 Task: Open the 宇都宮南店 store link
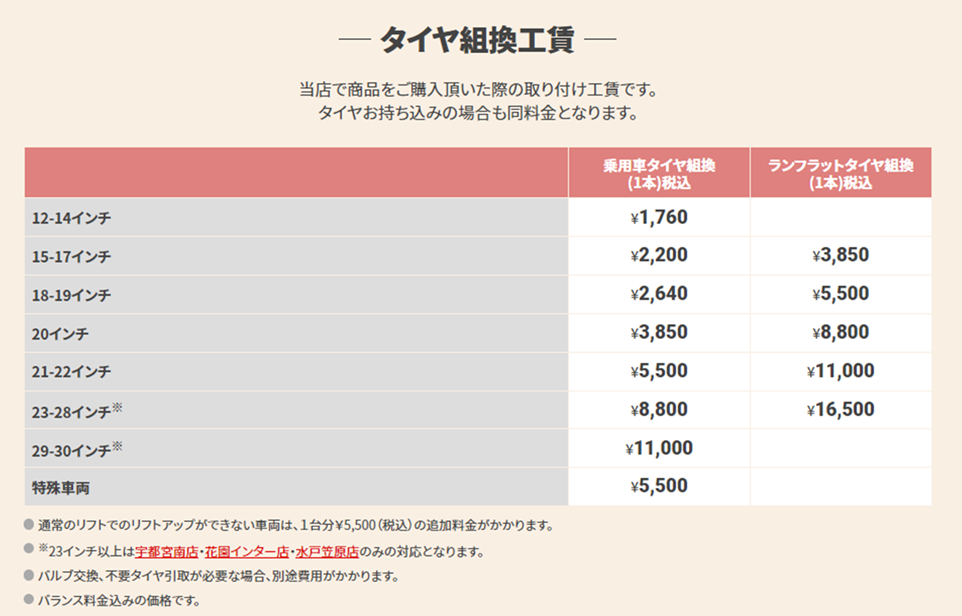pyautogui.click(x=168, y=551)
